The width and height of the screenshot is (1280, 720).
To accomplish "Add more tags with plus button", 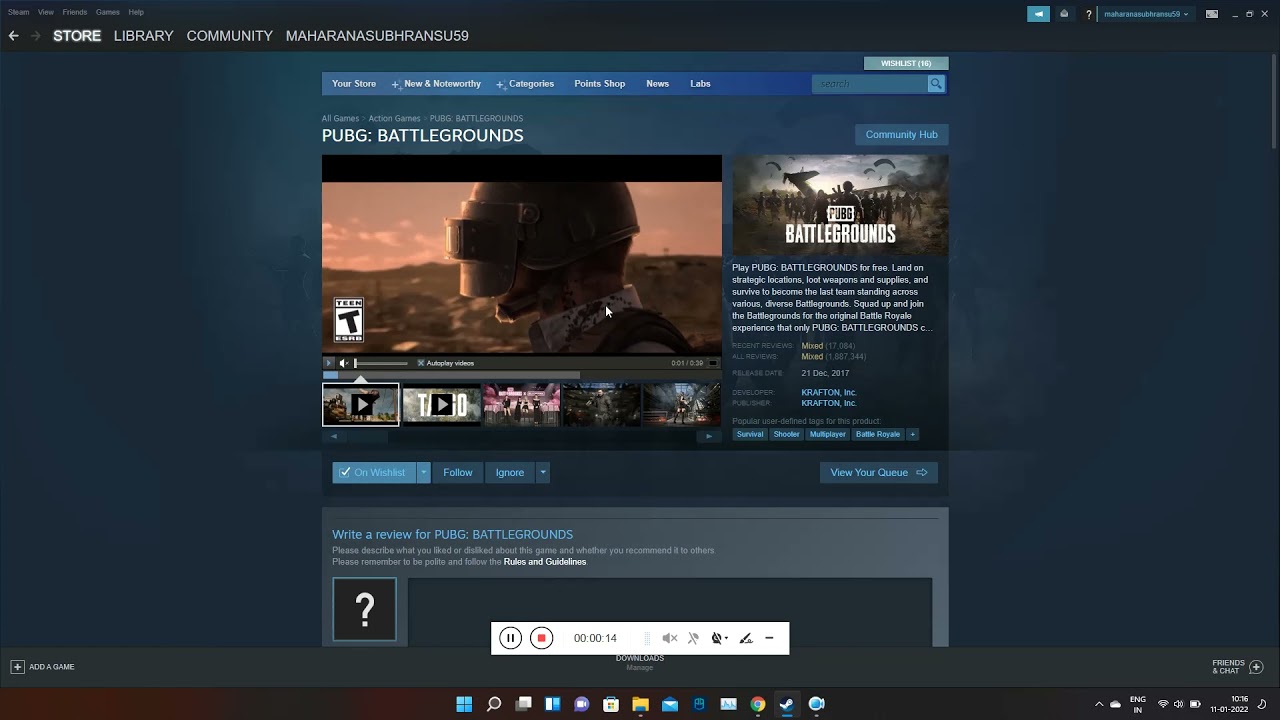I will click(x=912, y=434).
